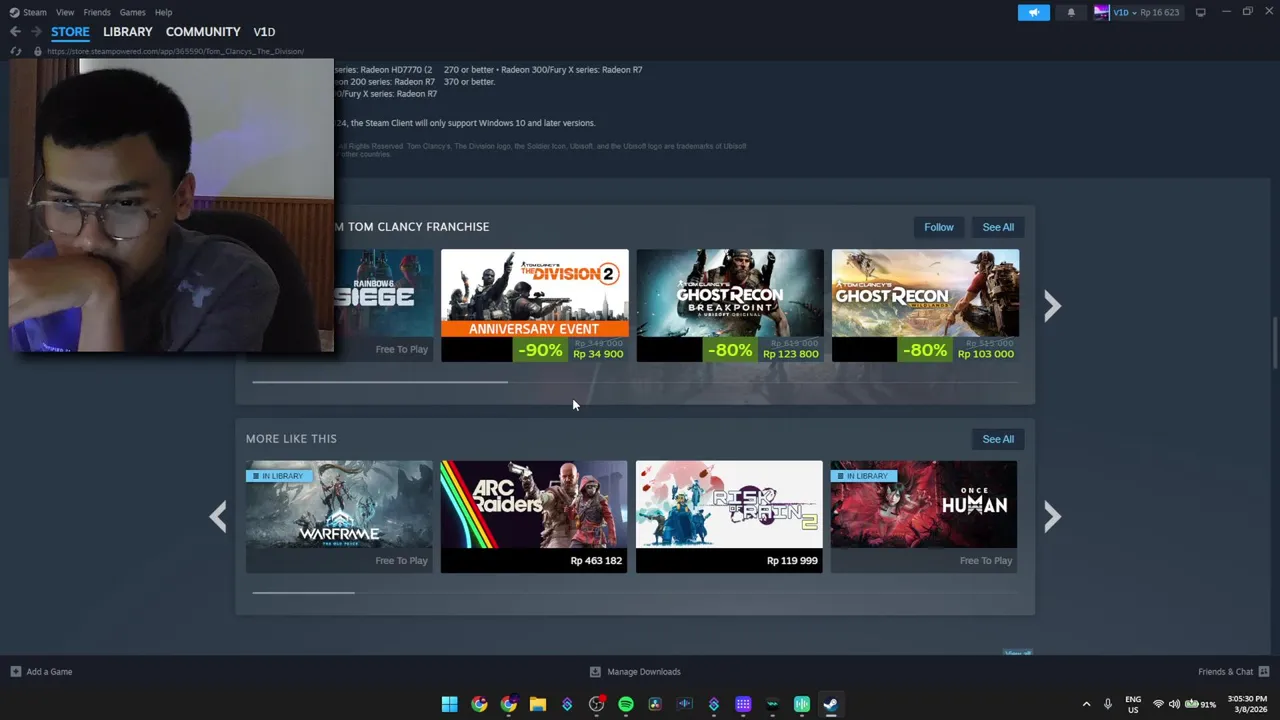This screenshot has height=720, width=1280.
Task: Open the Warframe game card
Action: click(x=339, y=517)
